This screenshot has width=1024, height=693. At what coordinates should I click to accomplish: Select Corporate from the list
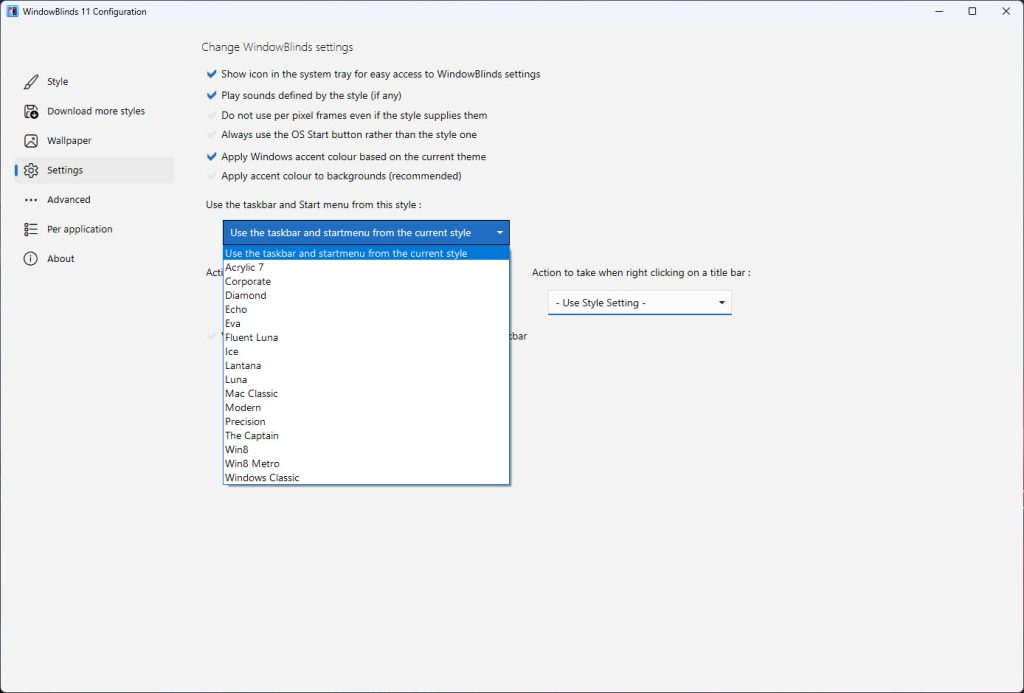366,282
